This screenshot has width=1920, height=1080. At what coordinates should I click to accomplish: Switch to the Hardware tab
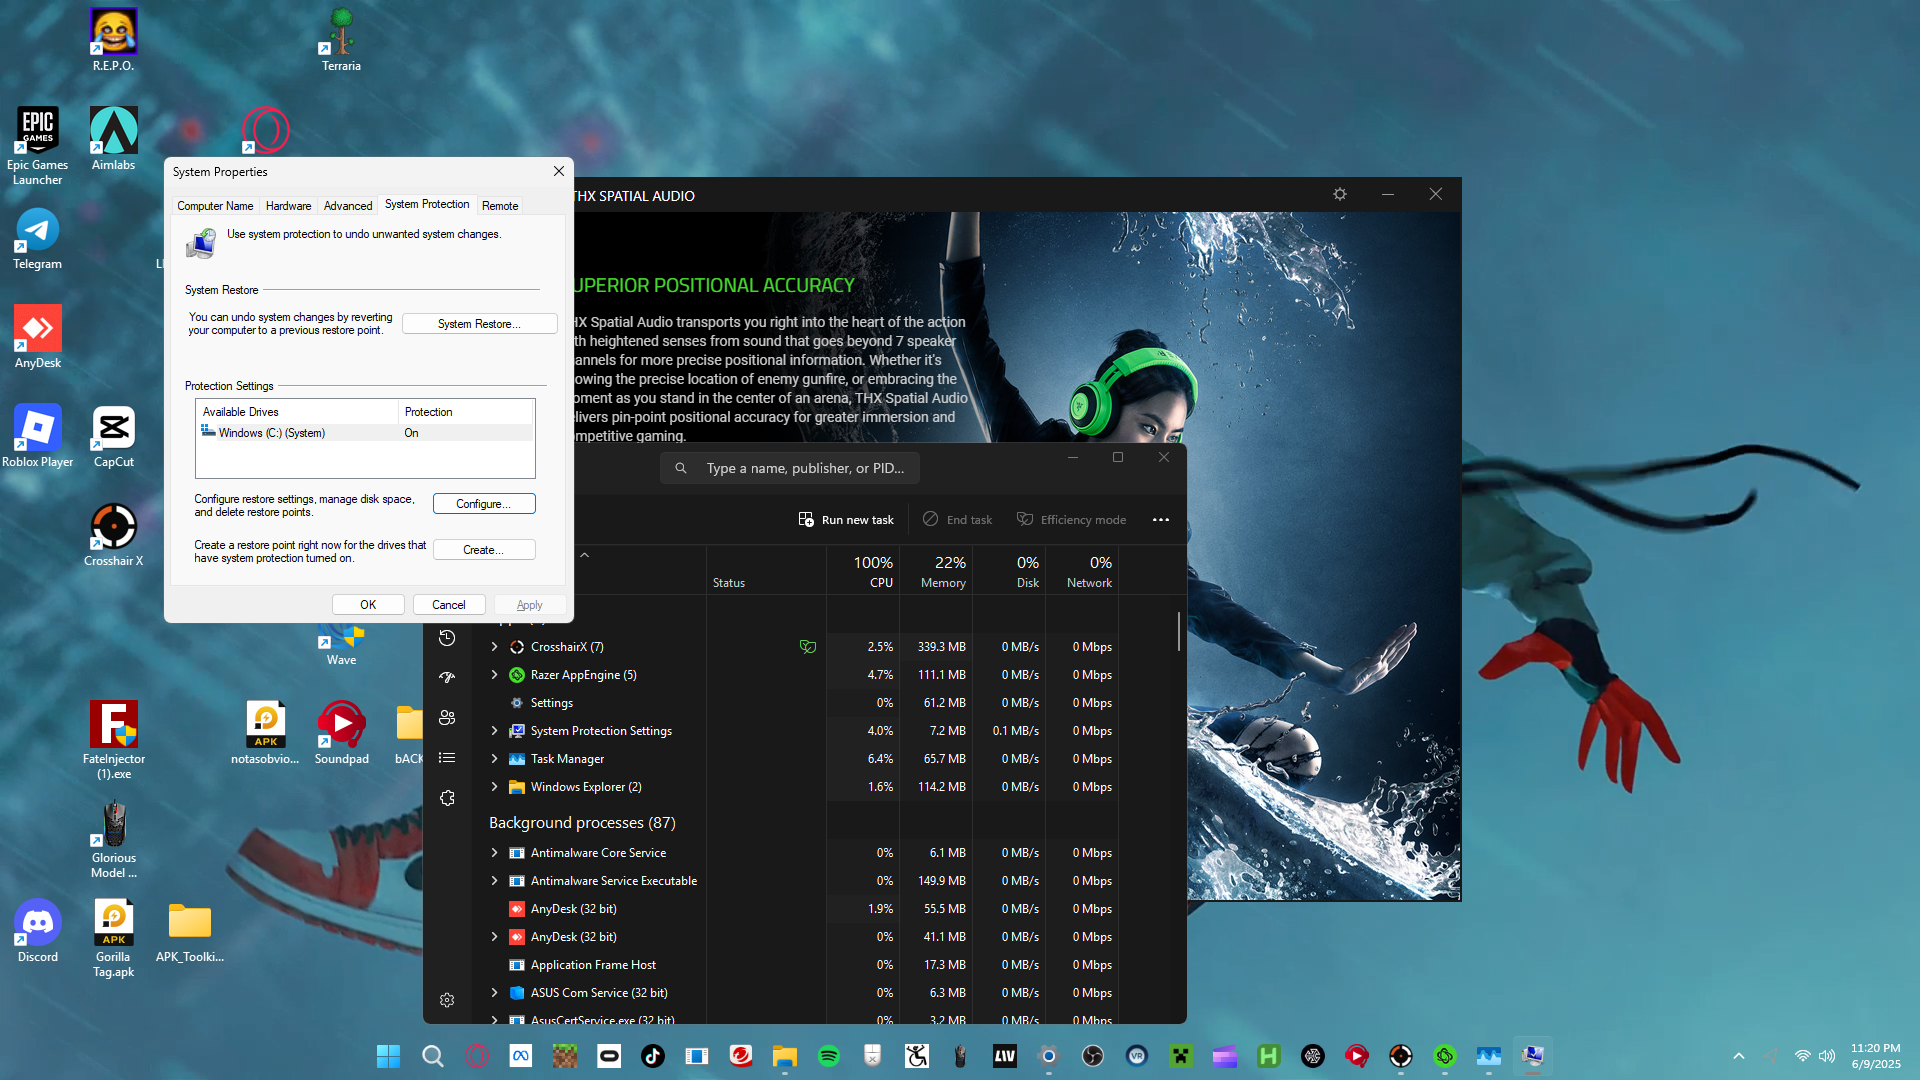pyautogui.click(x=288, y=206)
